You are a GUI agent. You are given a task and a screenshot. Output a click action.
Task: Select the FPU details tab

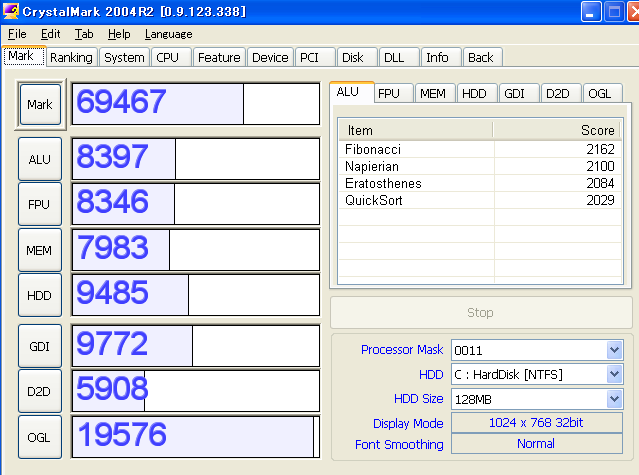click(x=394, y=94)
